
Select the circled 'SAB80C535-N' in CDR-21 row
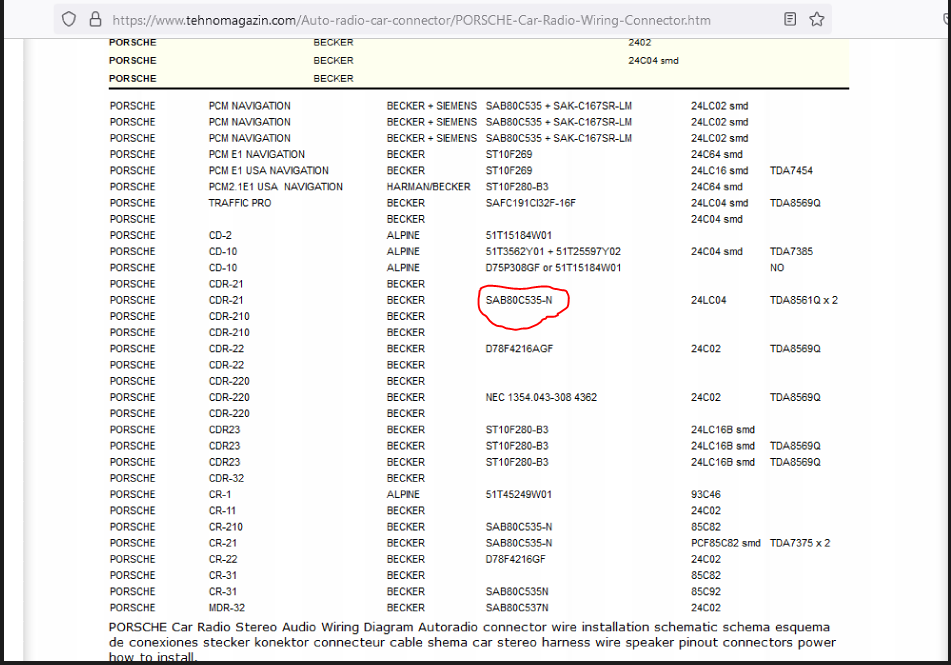519,300
